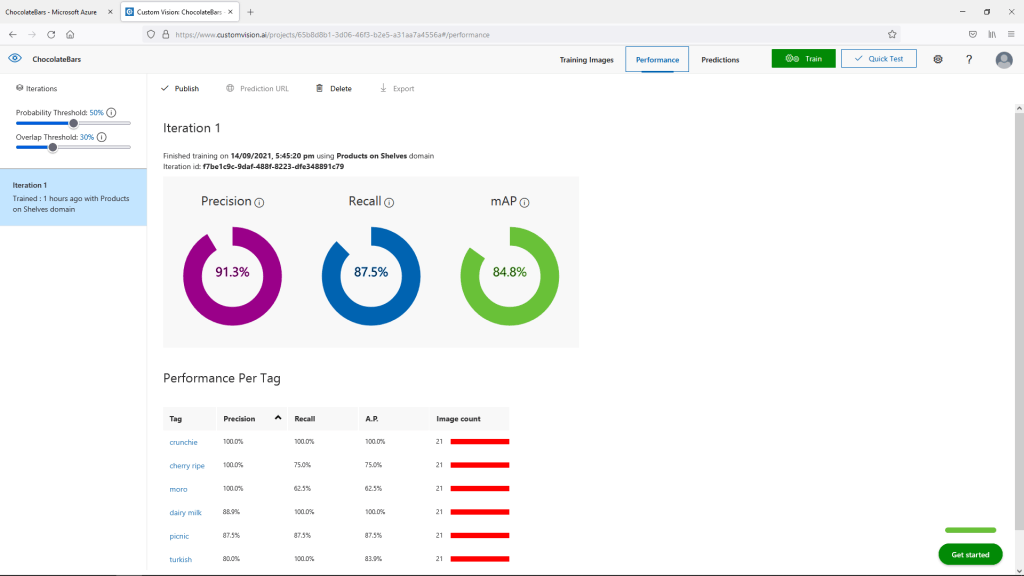The width and height of the screenshot is (1024, 576).
Task: Open the user account avatar
Action: [x=1004, y=60]
